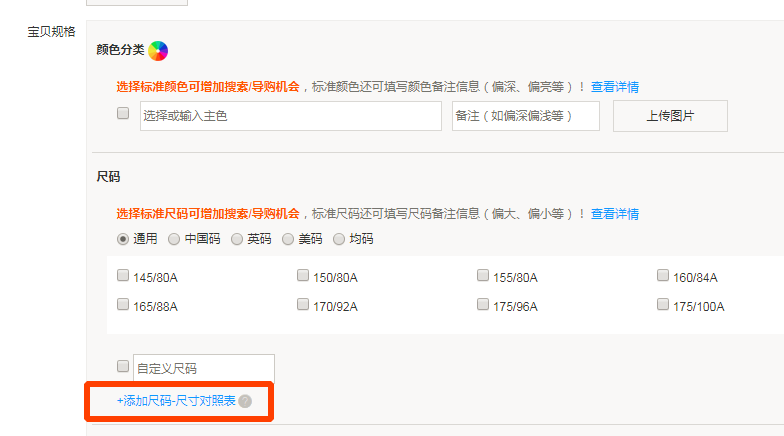The height and width of the screenshot is (436, 784).
Task: Switch to 英码 size standard
Action: pos(237,239)
